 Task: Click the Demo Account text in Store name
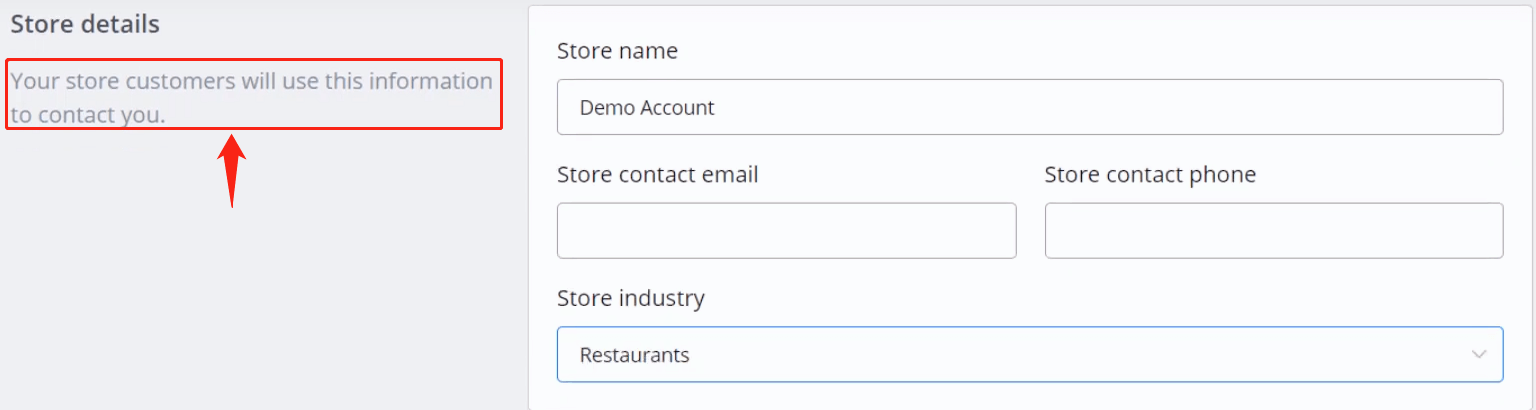pos(647,107)
